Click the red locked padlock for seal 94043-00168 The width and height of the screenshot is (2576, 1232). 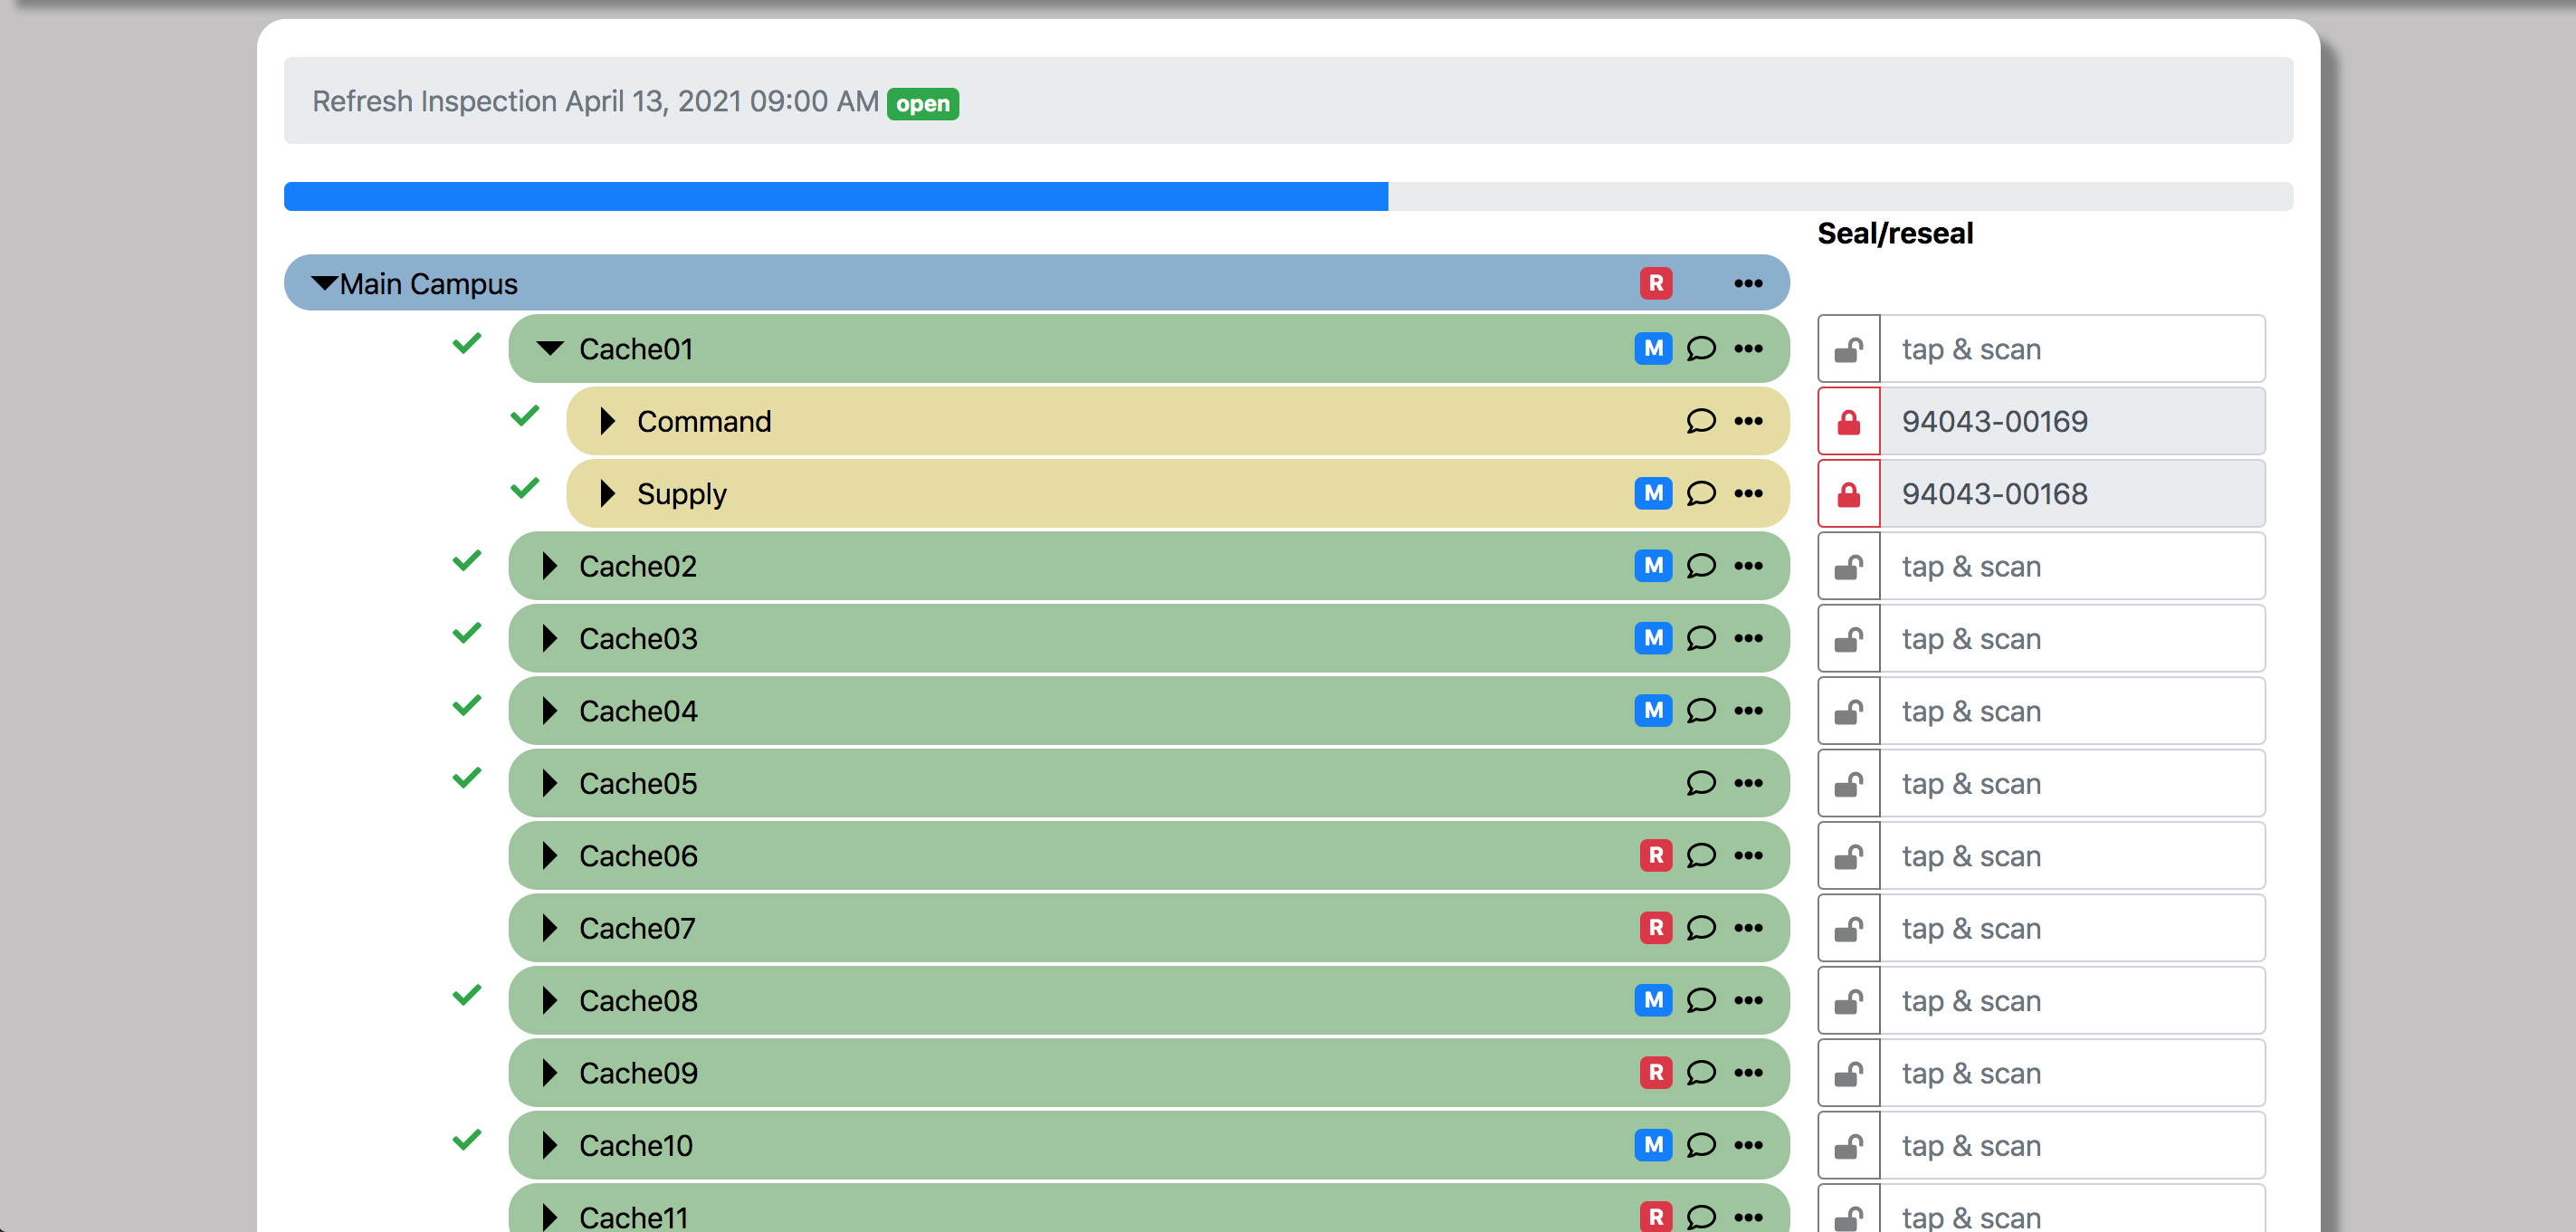pos(1848,494)
